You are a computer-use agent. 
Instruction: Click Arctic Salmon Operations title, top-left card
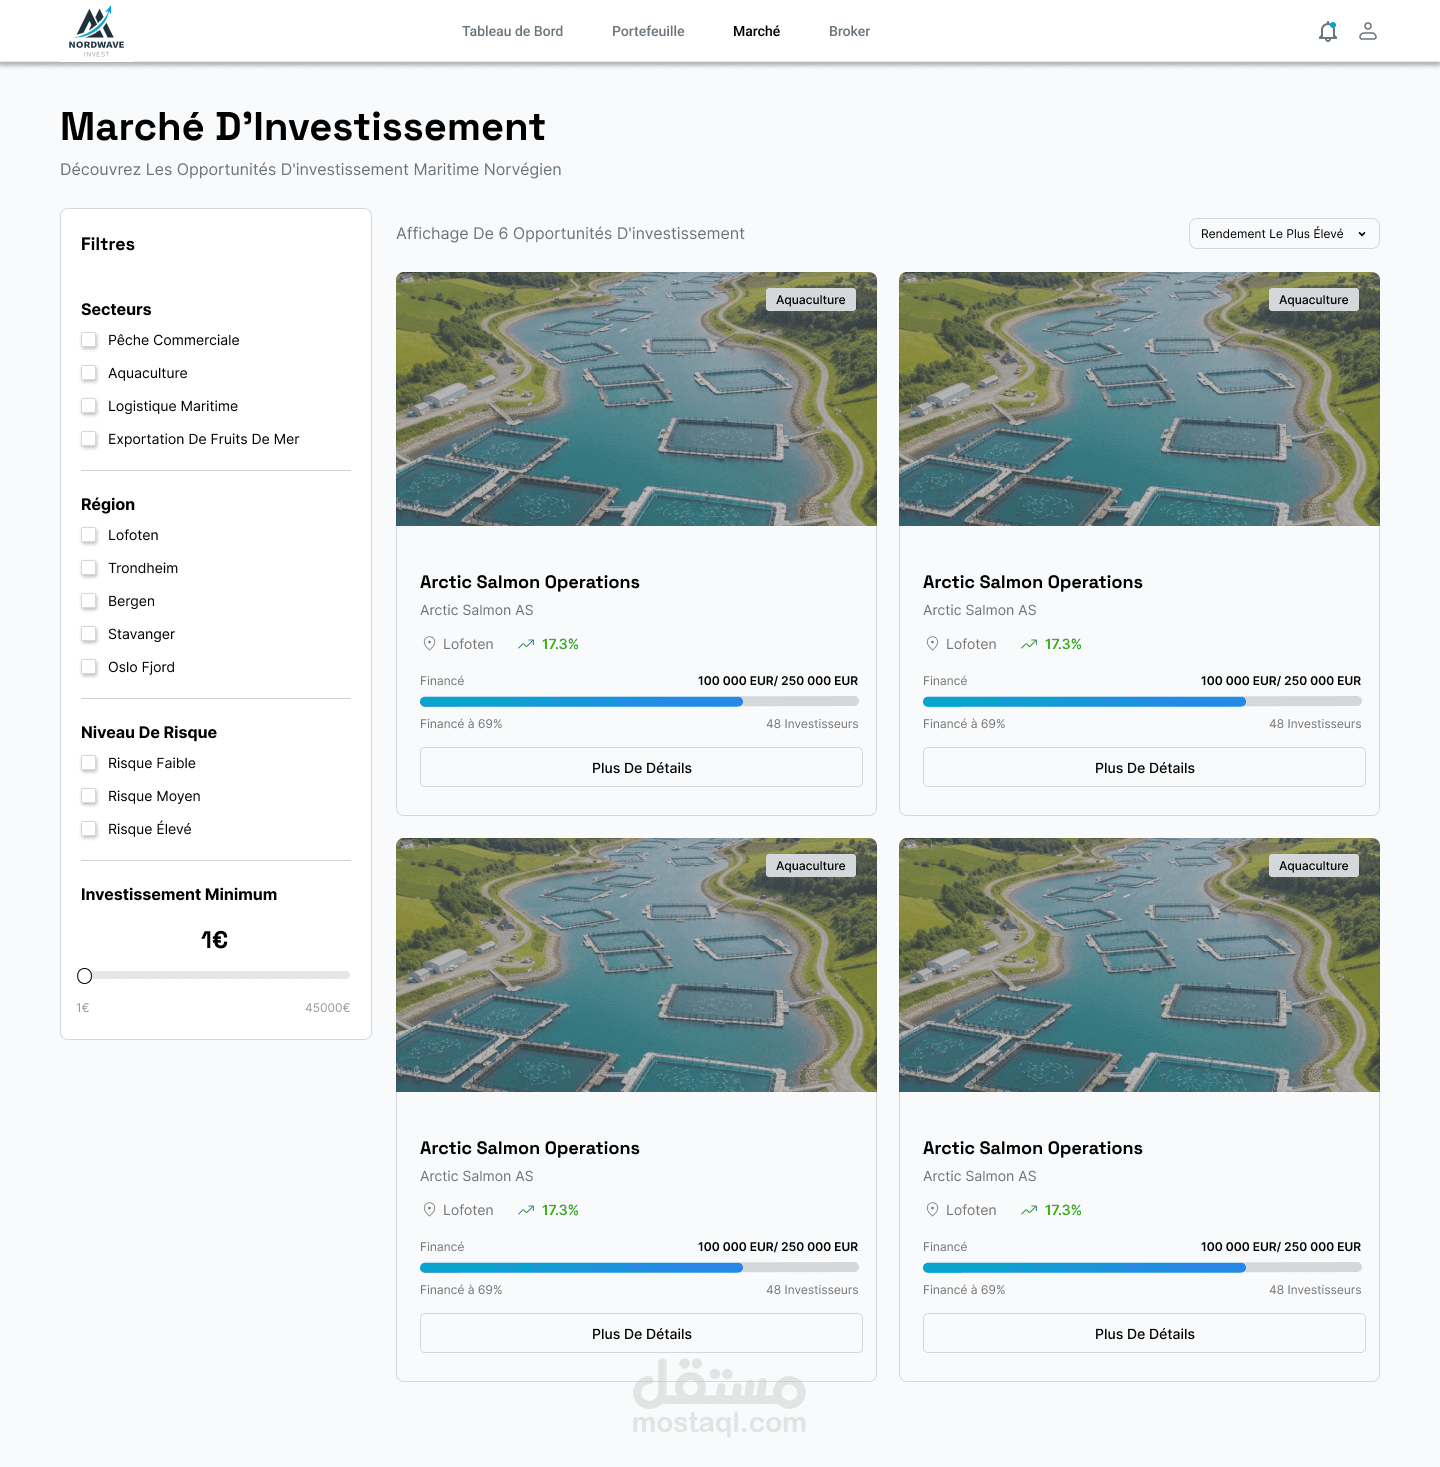coord(530,582)
